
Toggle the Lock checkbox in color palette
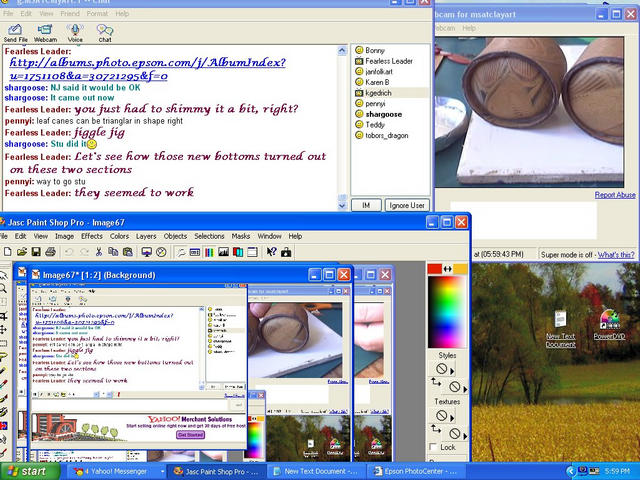[433, 447]
